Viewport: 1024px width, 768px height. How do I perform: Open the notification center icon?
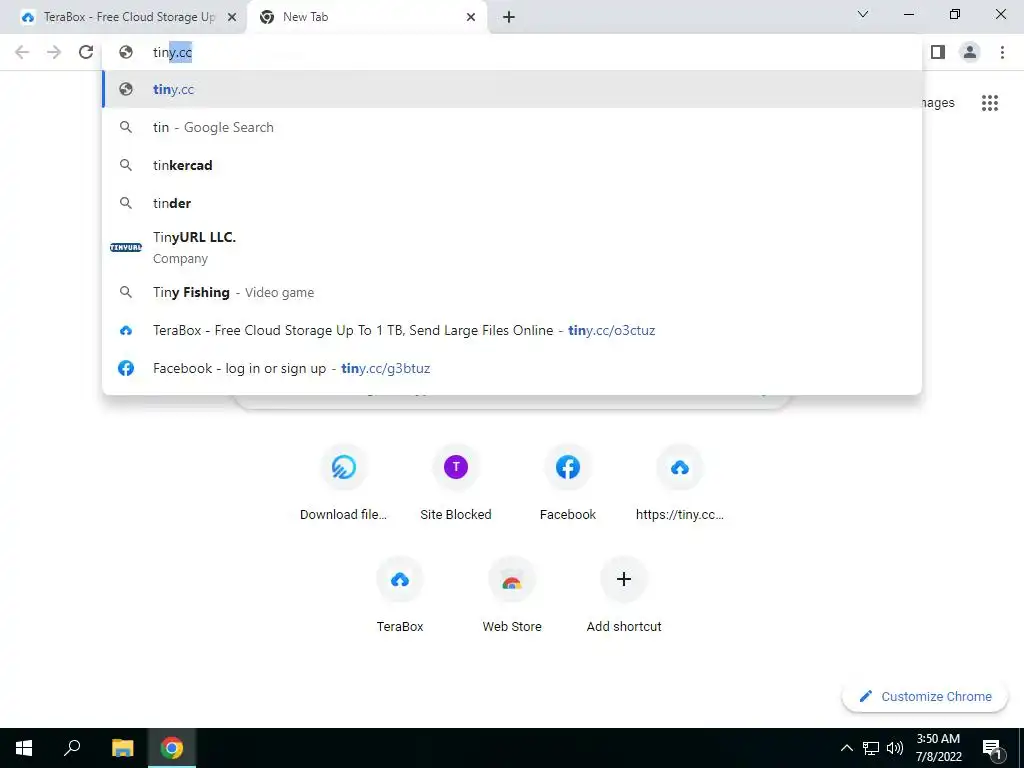pyautogui.click(x=992, y=749)
